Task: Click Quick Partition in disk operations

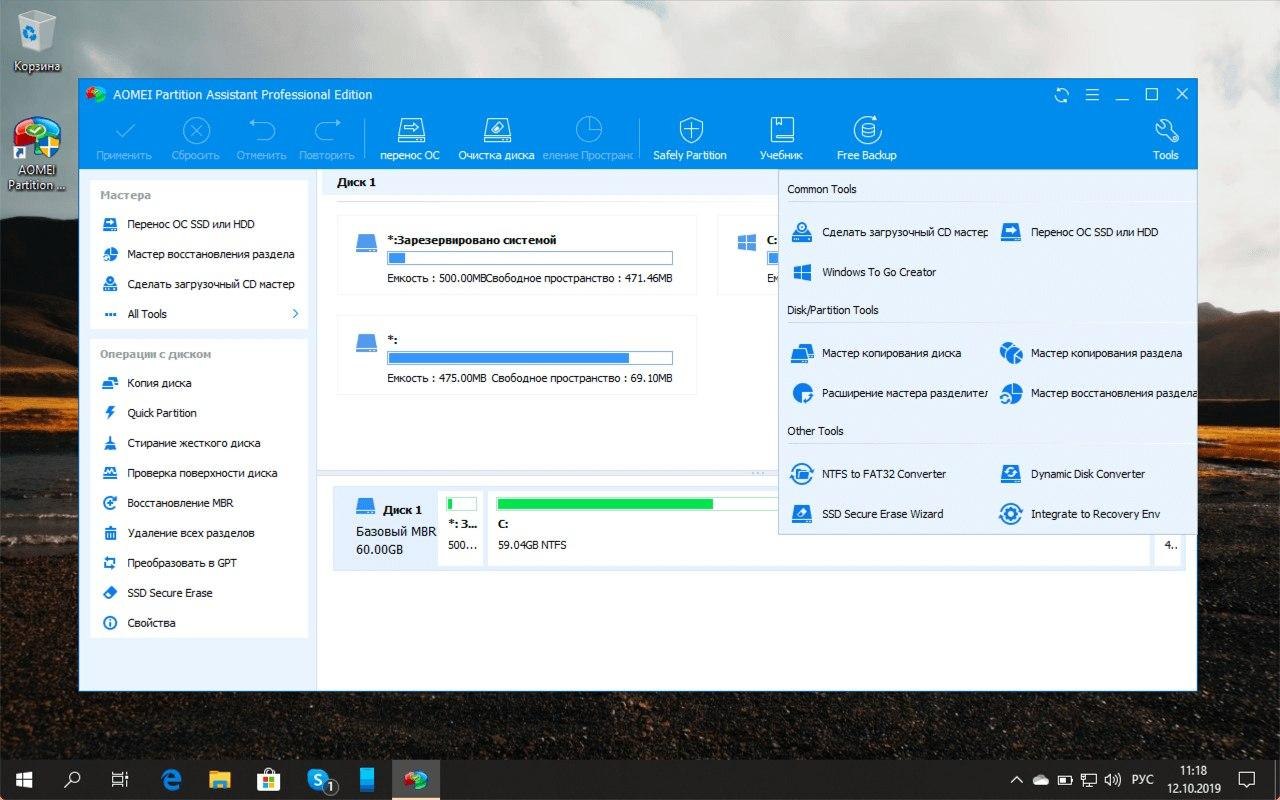Action: (161, 413)
